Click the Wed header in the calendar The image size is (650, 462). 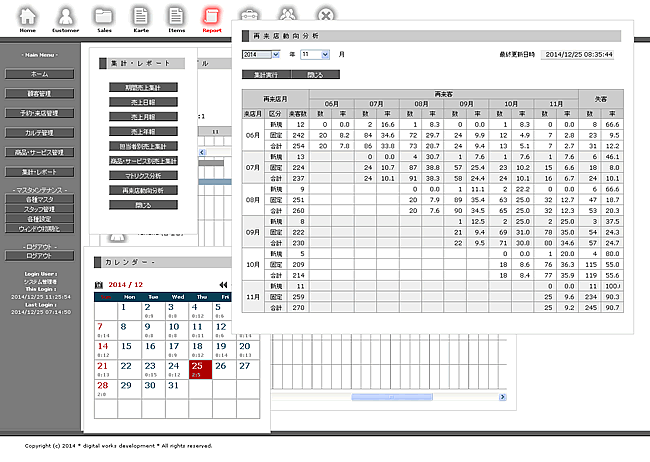[x=177, y=297]
